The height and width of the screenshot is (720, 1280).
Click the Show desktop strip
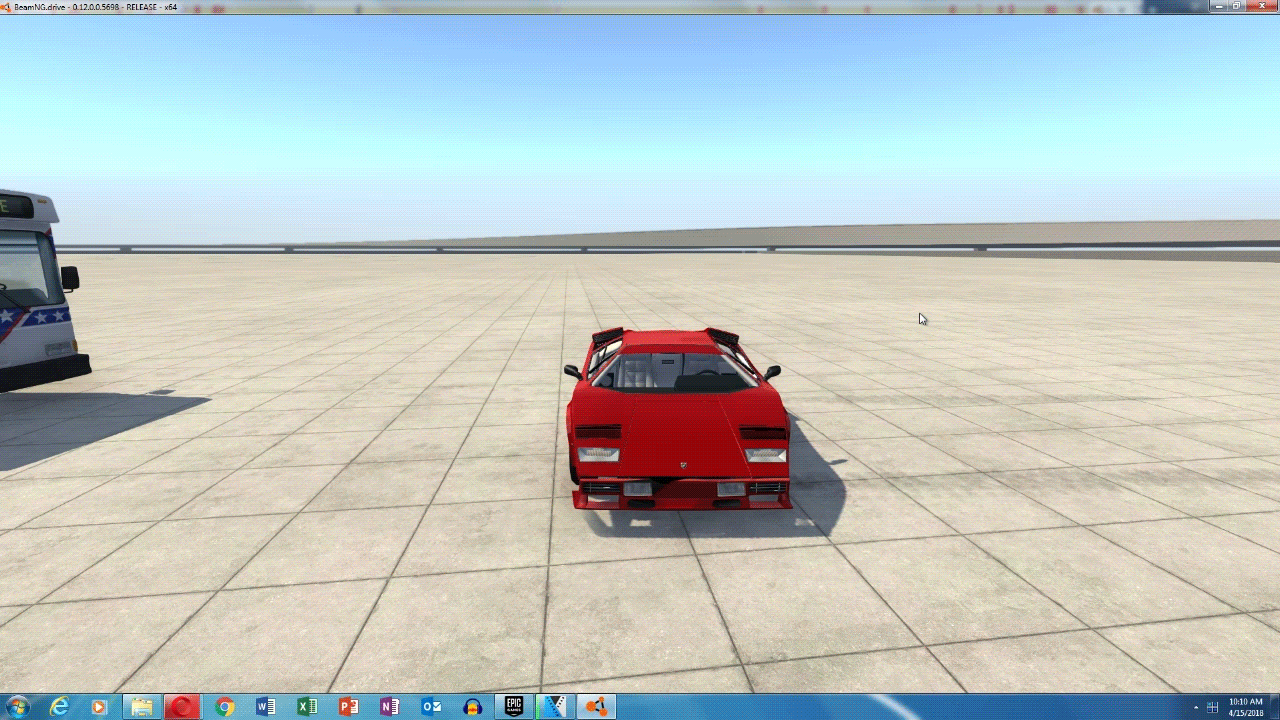(1274, 707)
